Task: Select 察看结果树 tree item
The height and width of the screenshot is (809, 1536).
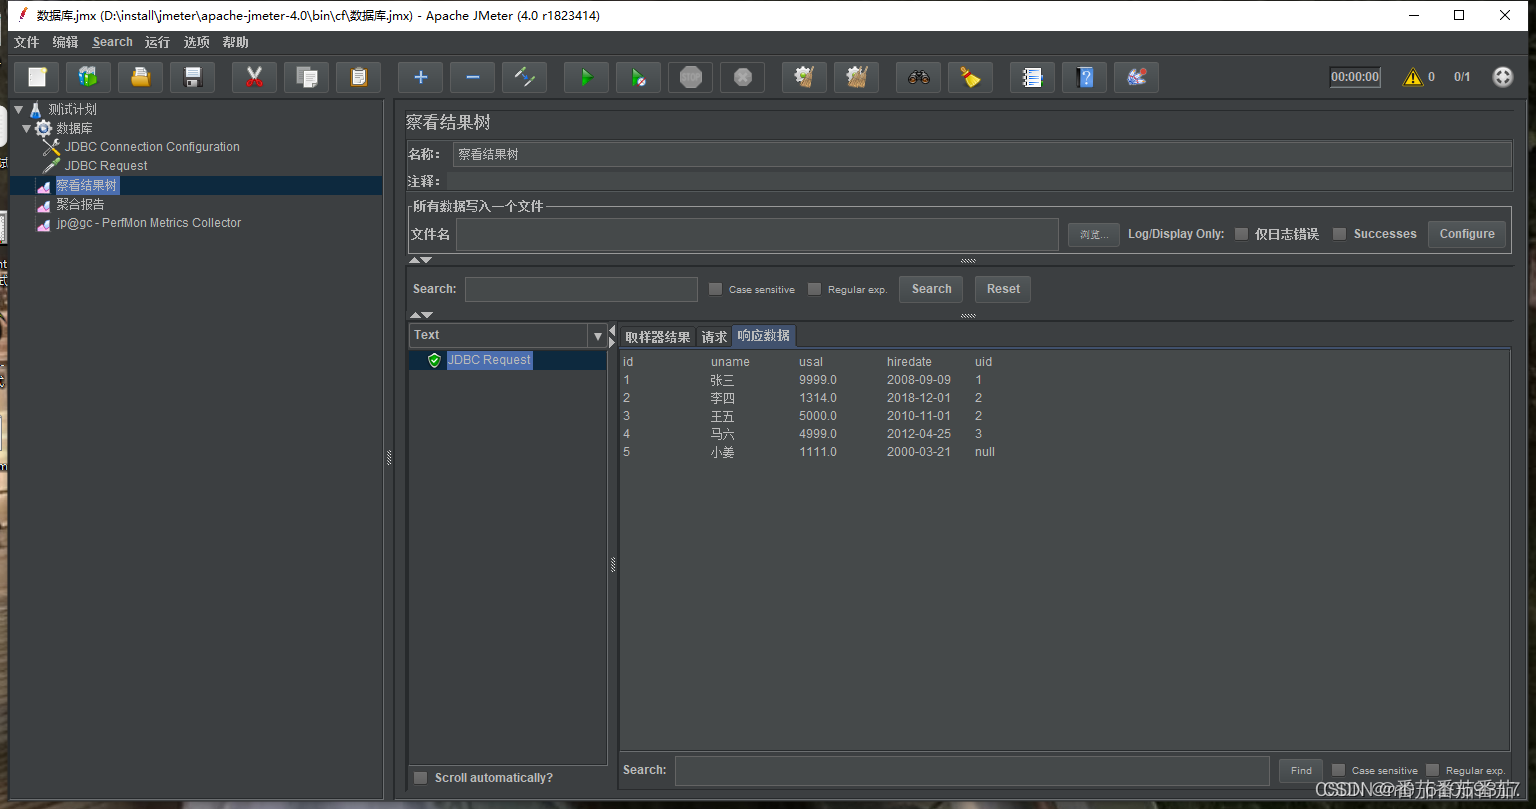Action: pos(87,185)
